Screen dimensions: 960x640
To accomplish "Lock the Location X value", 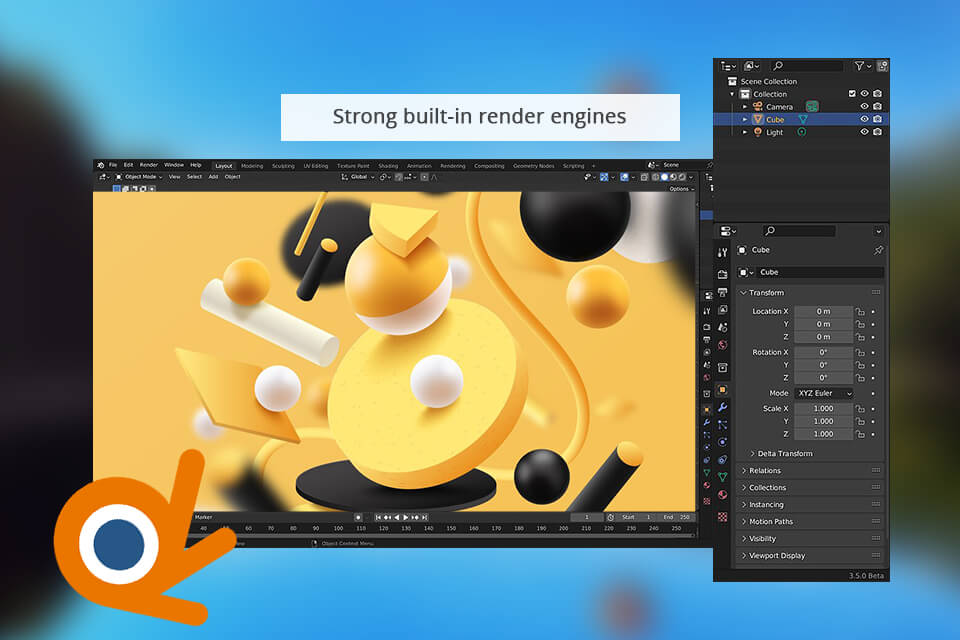I will 860,311.
